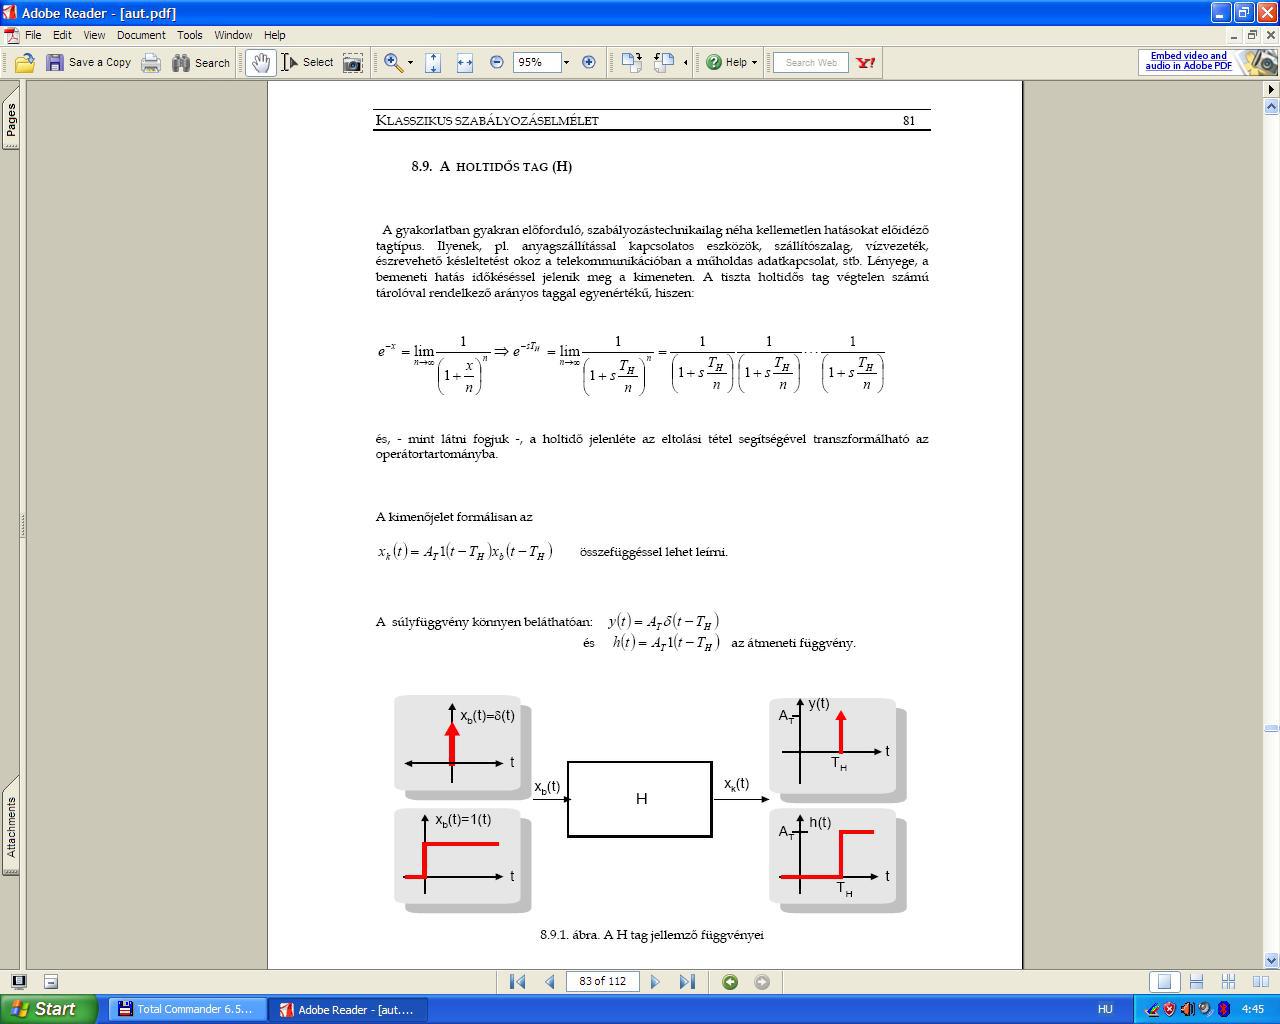Click the page number field

pos(602,982)
